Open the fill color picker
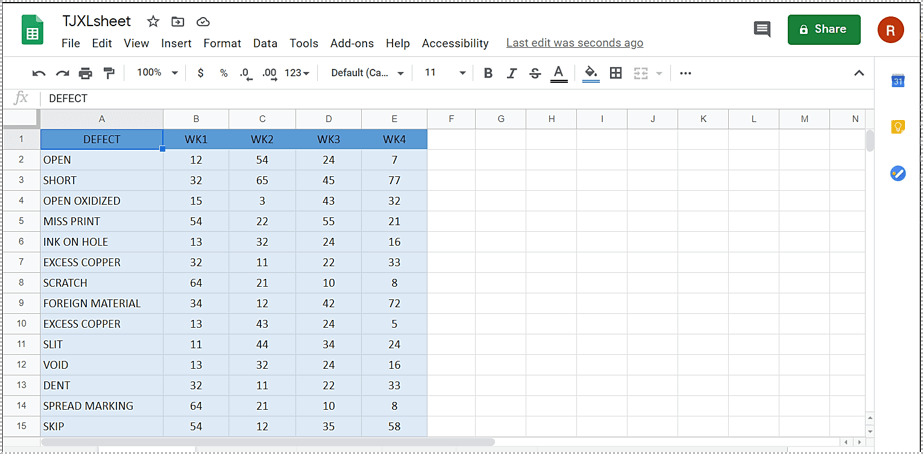 click(590, 73)
